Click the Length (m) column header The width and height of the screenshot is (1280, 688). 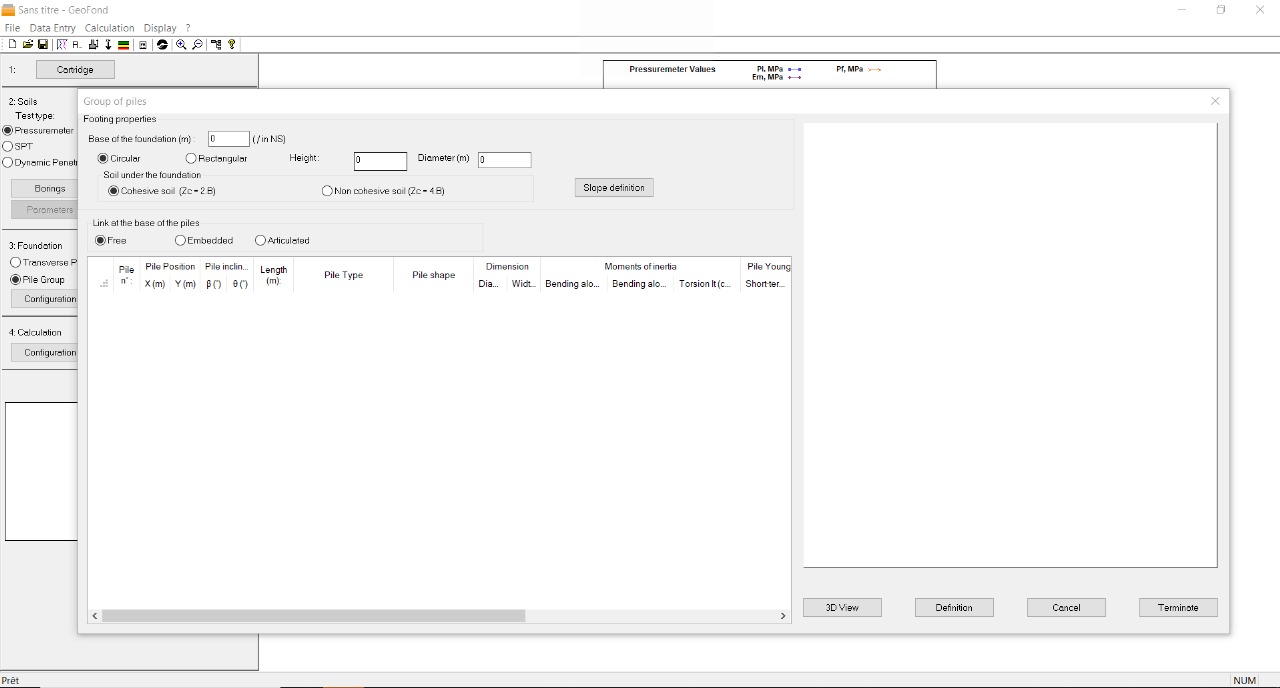[273, 275]
